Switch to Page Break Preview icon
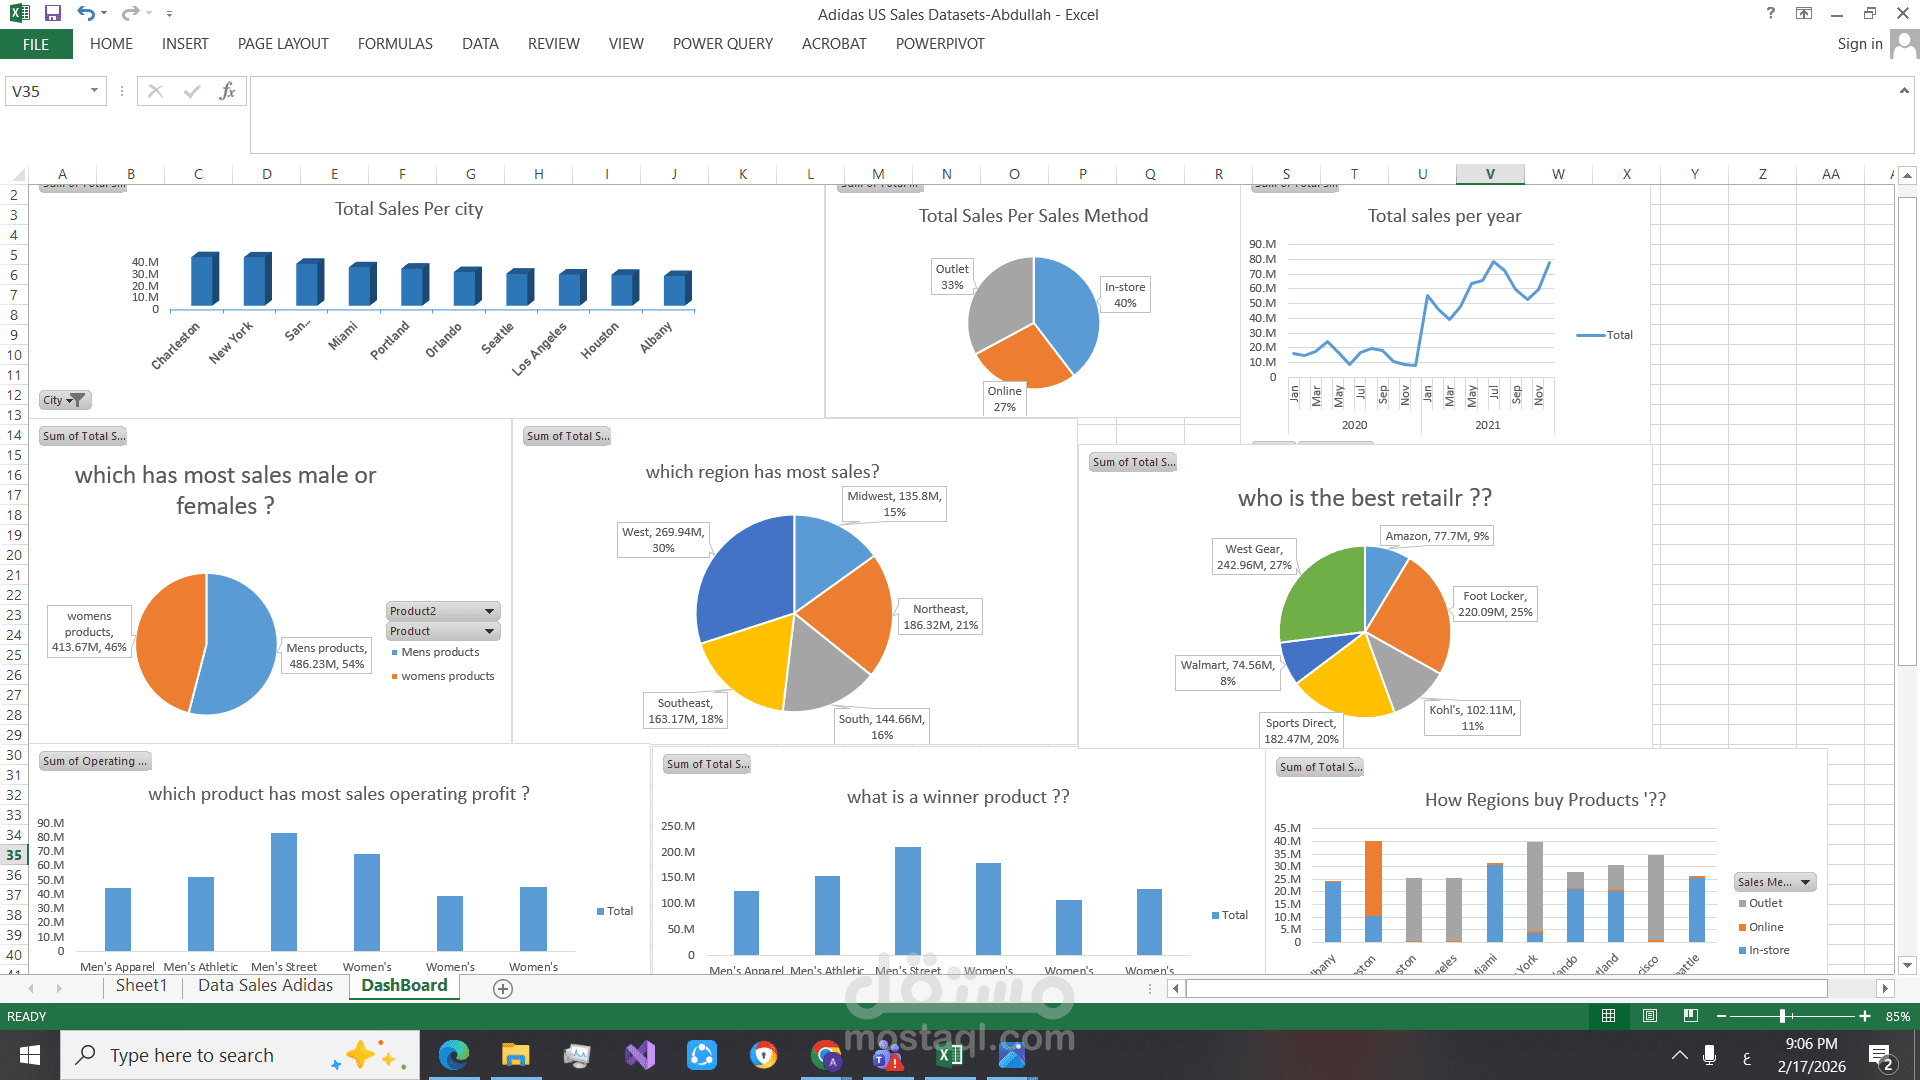 (x=1691, y=1016)
